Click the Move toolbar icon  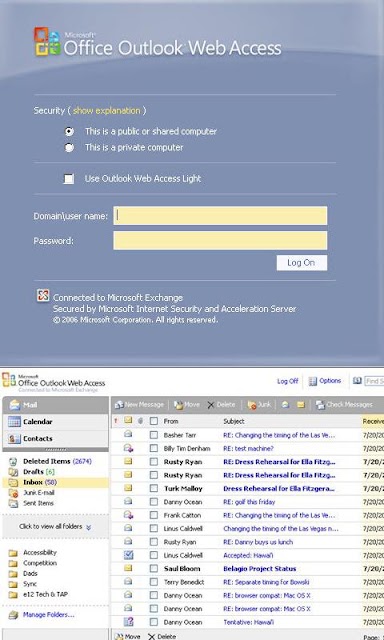[178, 404]
